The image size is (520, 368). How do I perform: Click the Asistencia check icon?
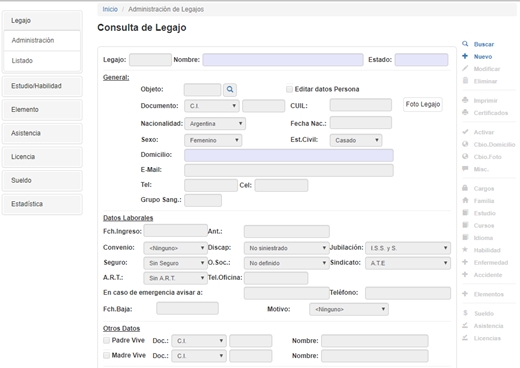(465, 325)
